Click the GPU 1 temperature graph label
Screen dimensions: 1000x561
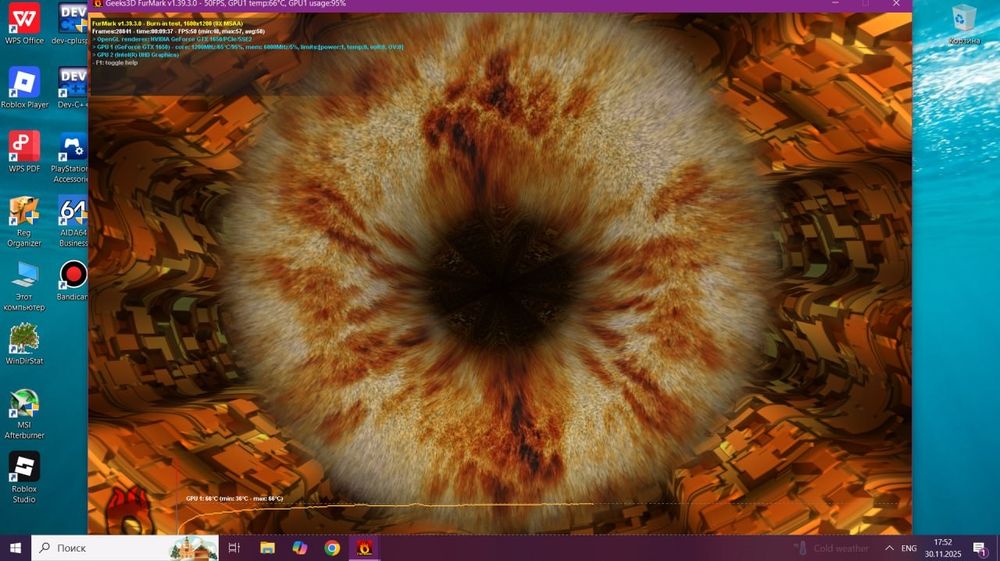[x=234, y=499]
